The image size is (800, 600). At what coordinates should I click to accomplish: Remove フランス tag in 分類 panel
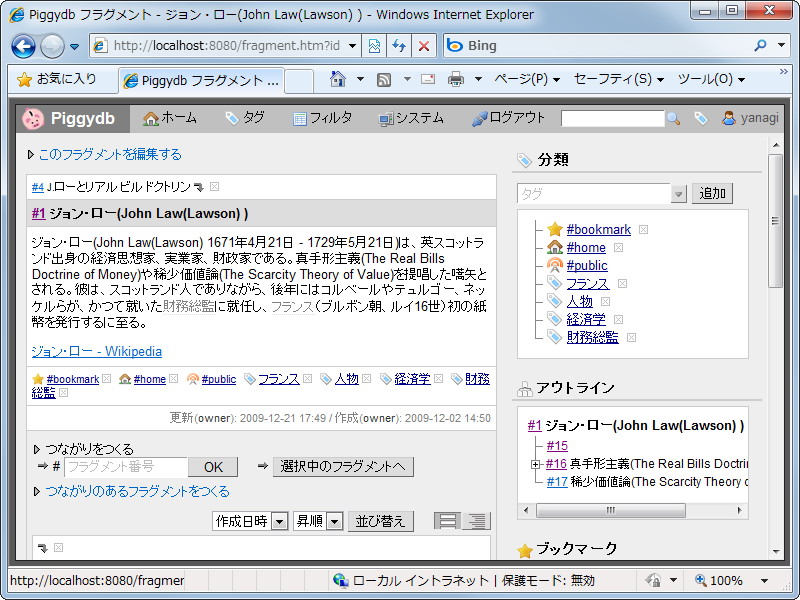[x=622, y=284]
